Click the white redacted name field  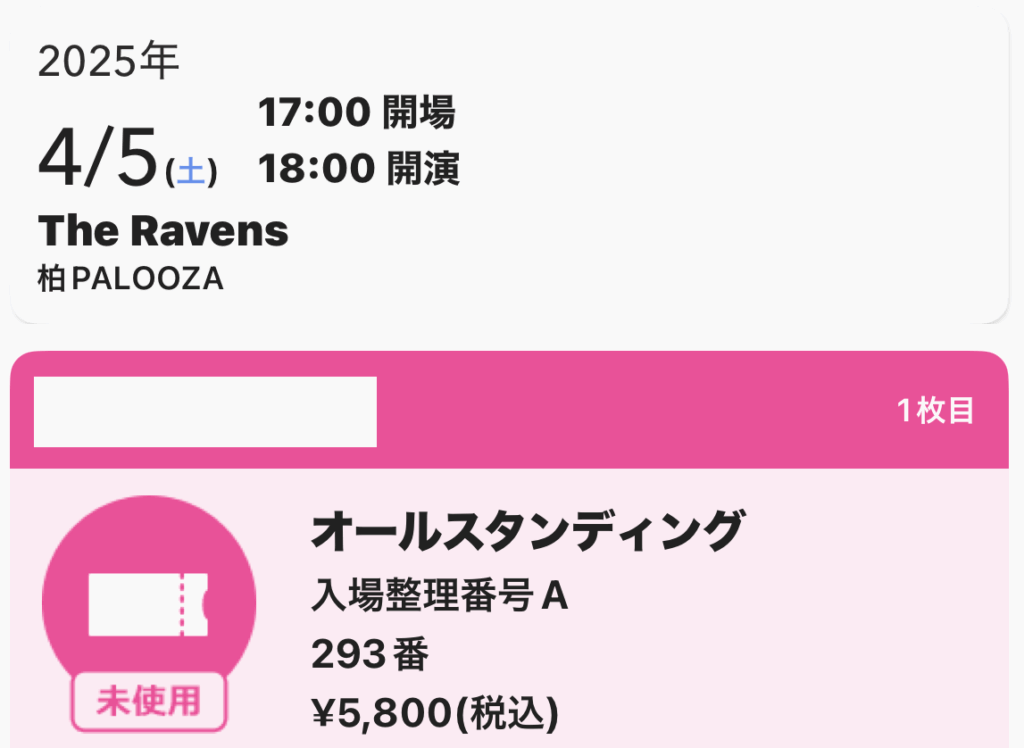[205, 412]
